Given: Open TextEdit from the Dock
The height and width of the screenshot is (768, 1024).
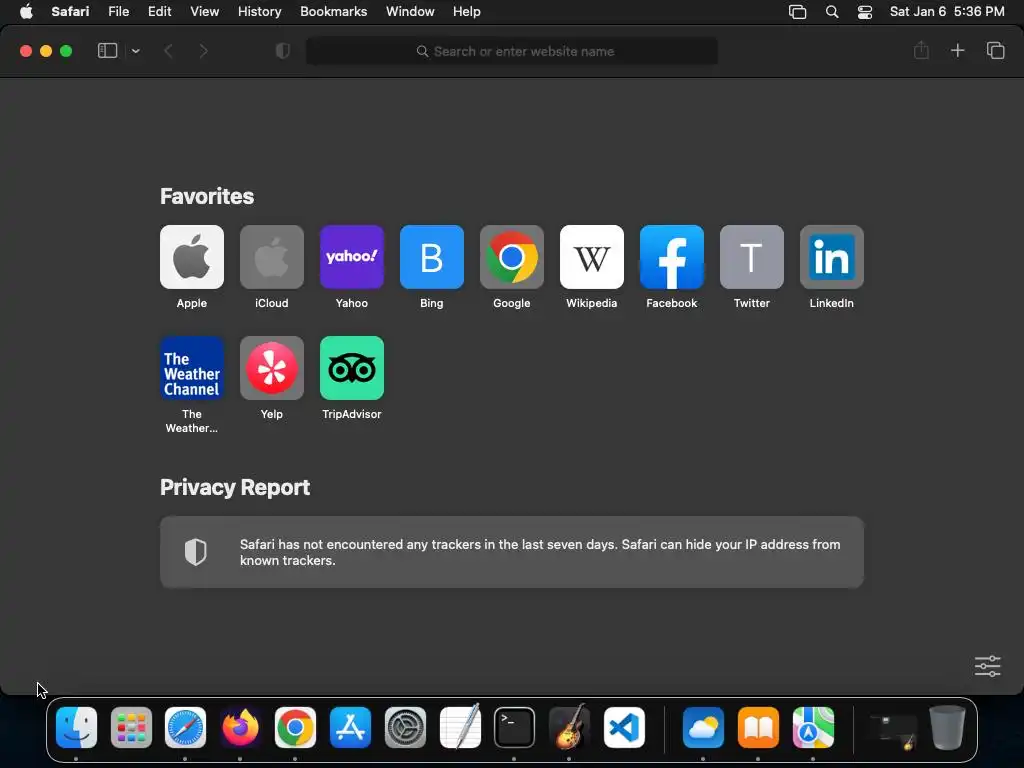Looking at the screenshot, I should click(460, 726).
